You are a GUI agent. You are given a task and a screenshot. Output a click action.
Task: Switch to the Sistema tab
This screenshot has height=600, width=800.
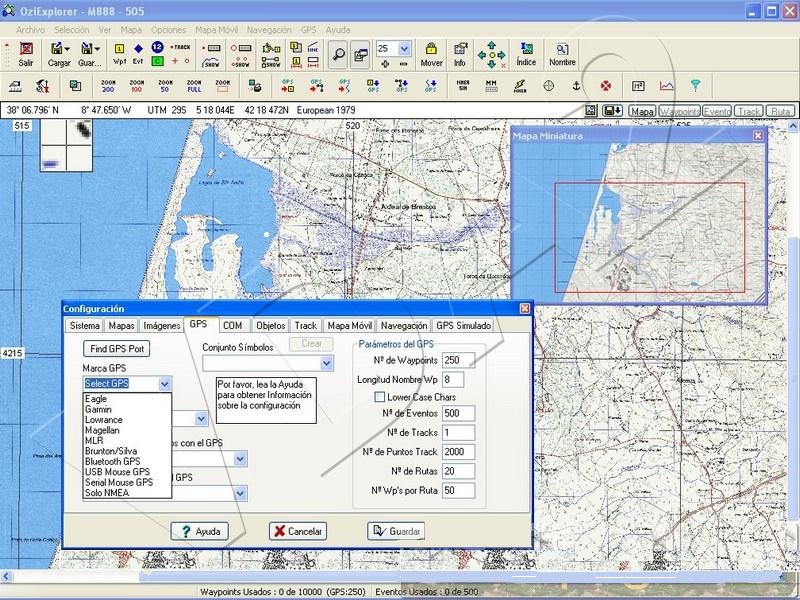[x=85, y=326]
